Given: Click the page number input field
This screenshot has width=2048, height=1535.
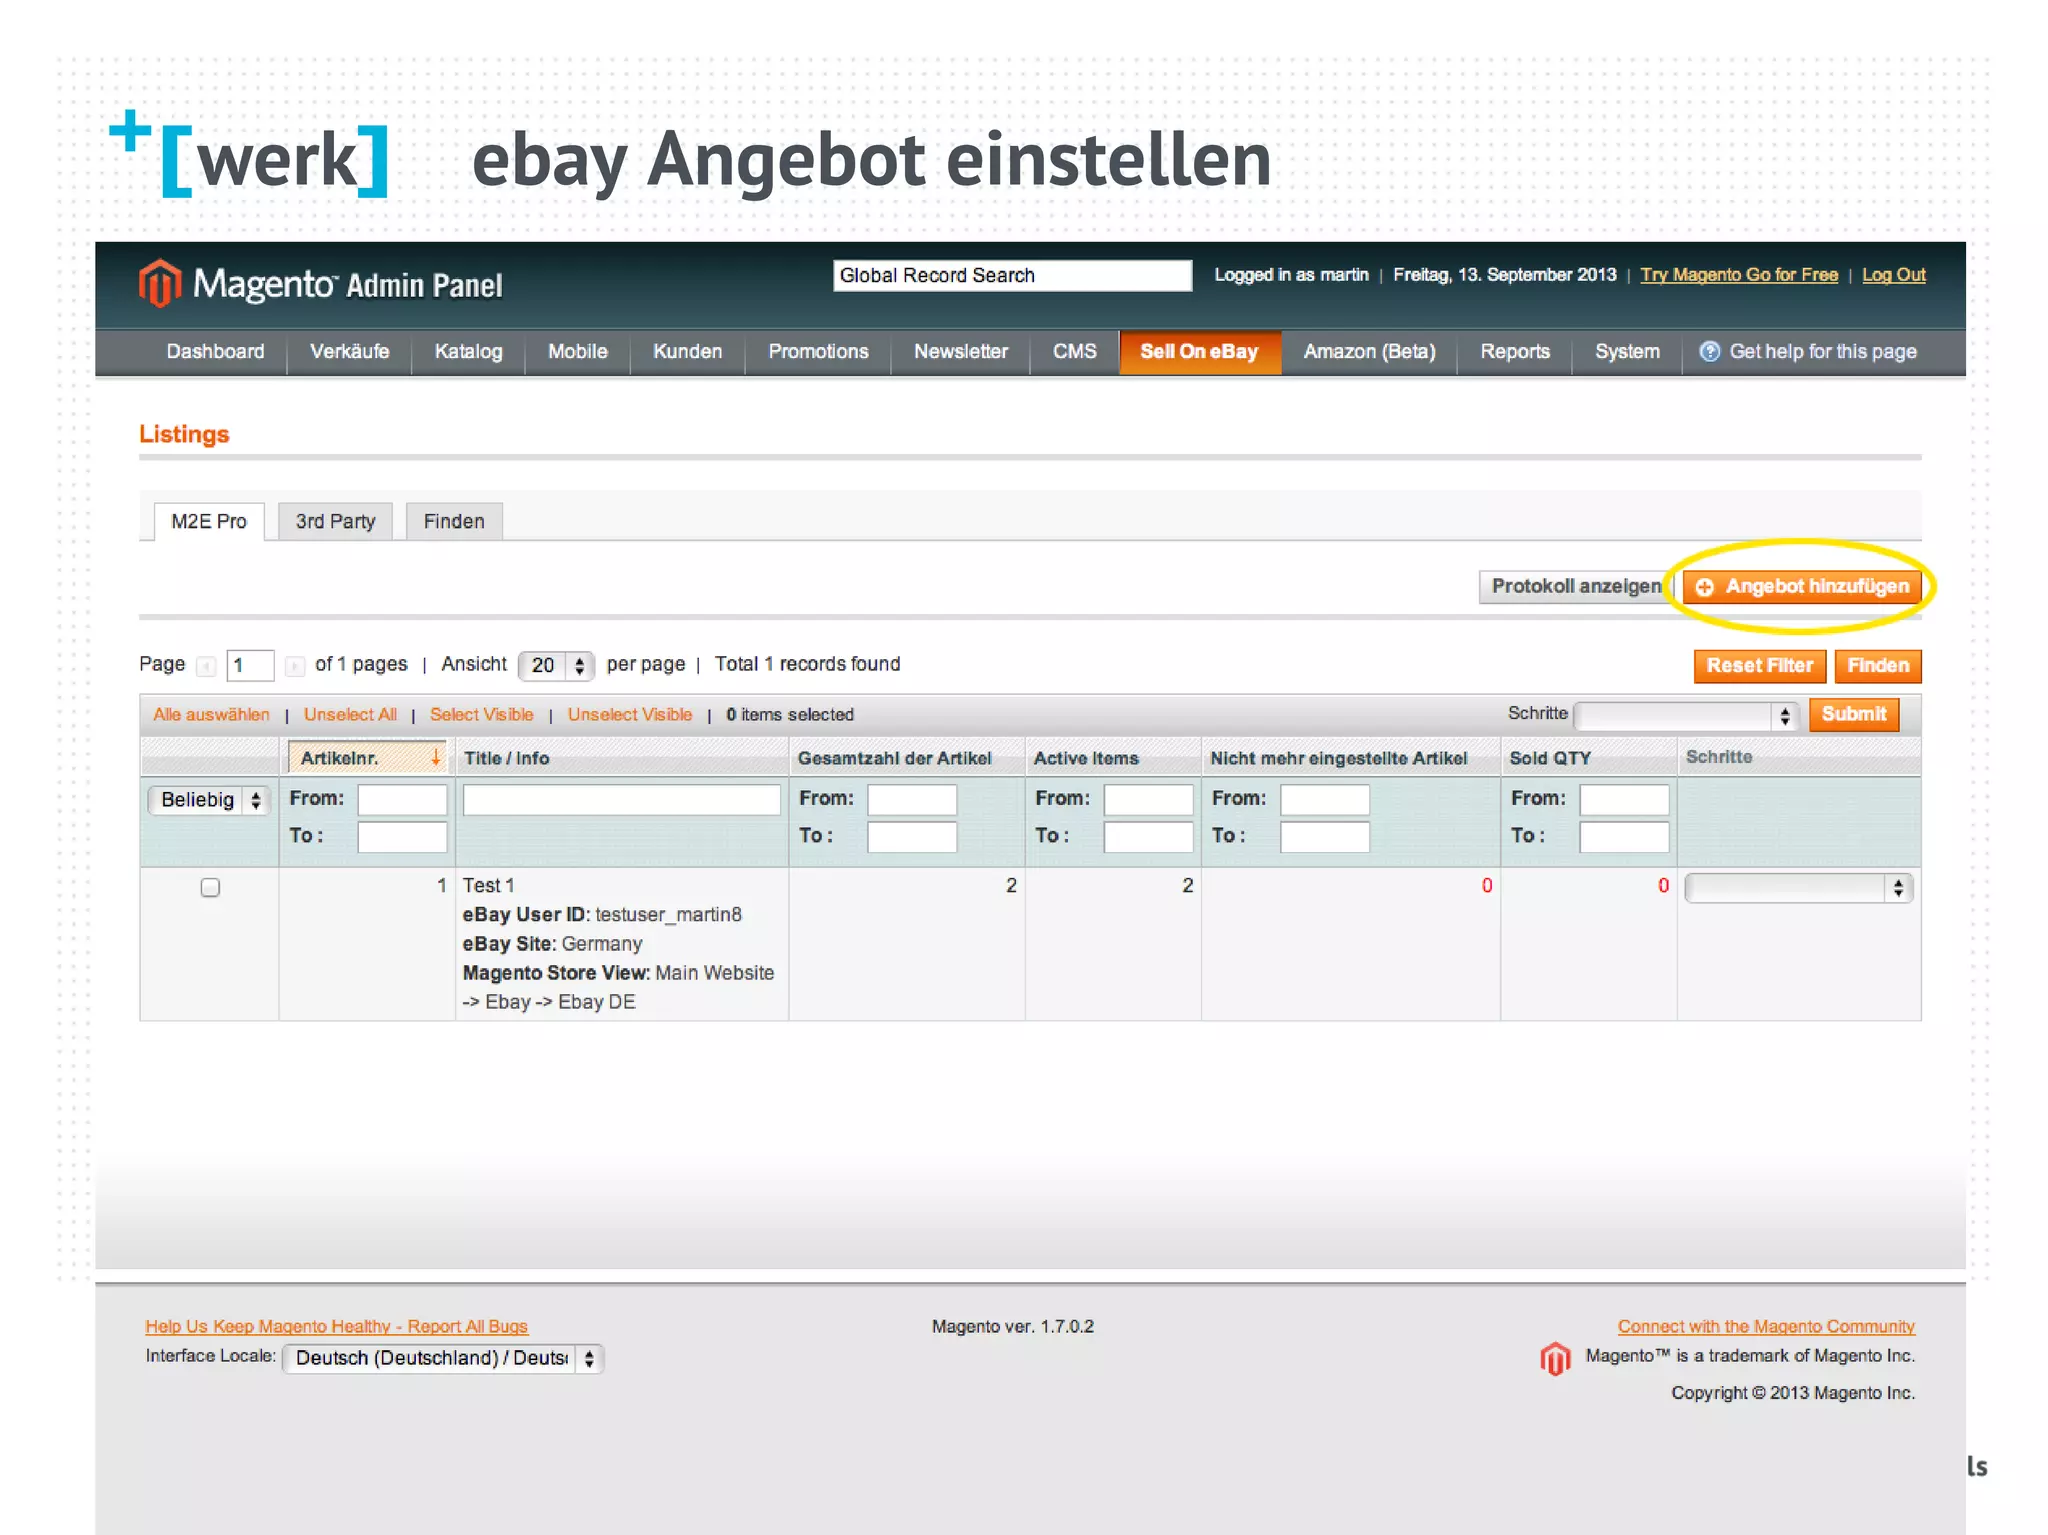Looking at the screenshot, I should coord(250,666).
